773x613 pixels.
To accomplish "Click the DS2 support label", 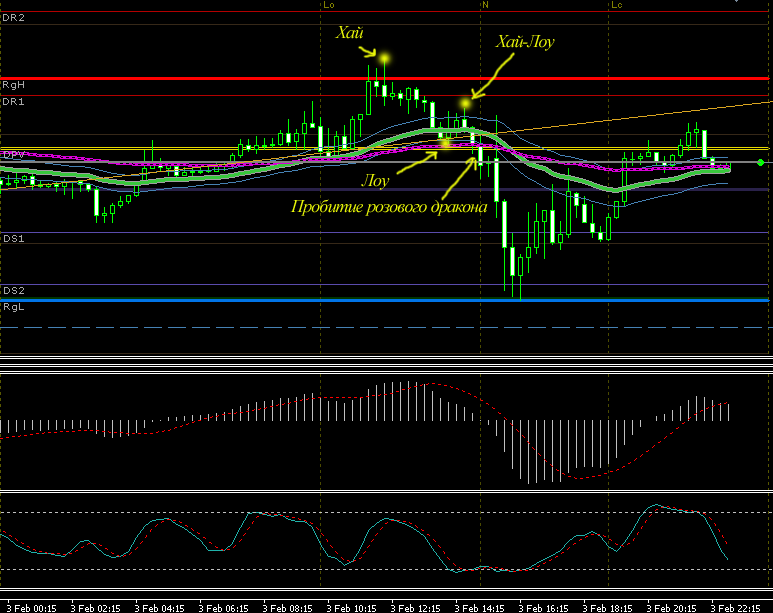I will [x=13, y=290].
